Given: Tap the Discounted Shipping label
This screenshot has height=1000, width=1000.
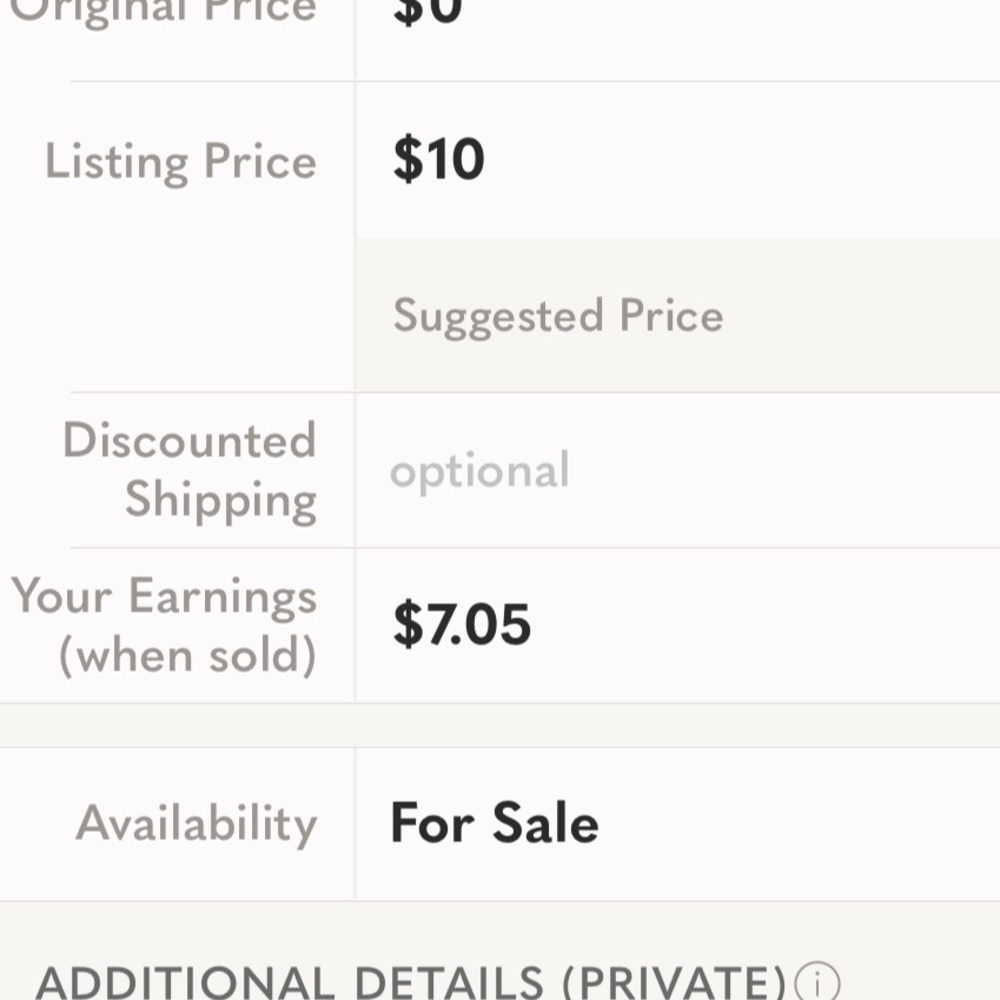Looking at the screenshot, I should [190, 470].
